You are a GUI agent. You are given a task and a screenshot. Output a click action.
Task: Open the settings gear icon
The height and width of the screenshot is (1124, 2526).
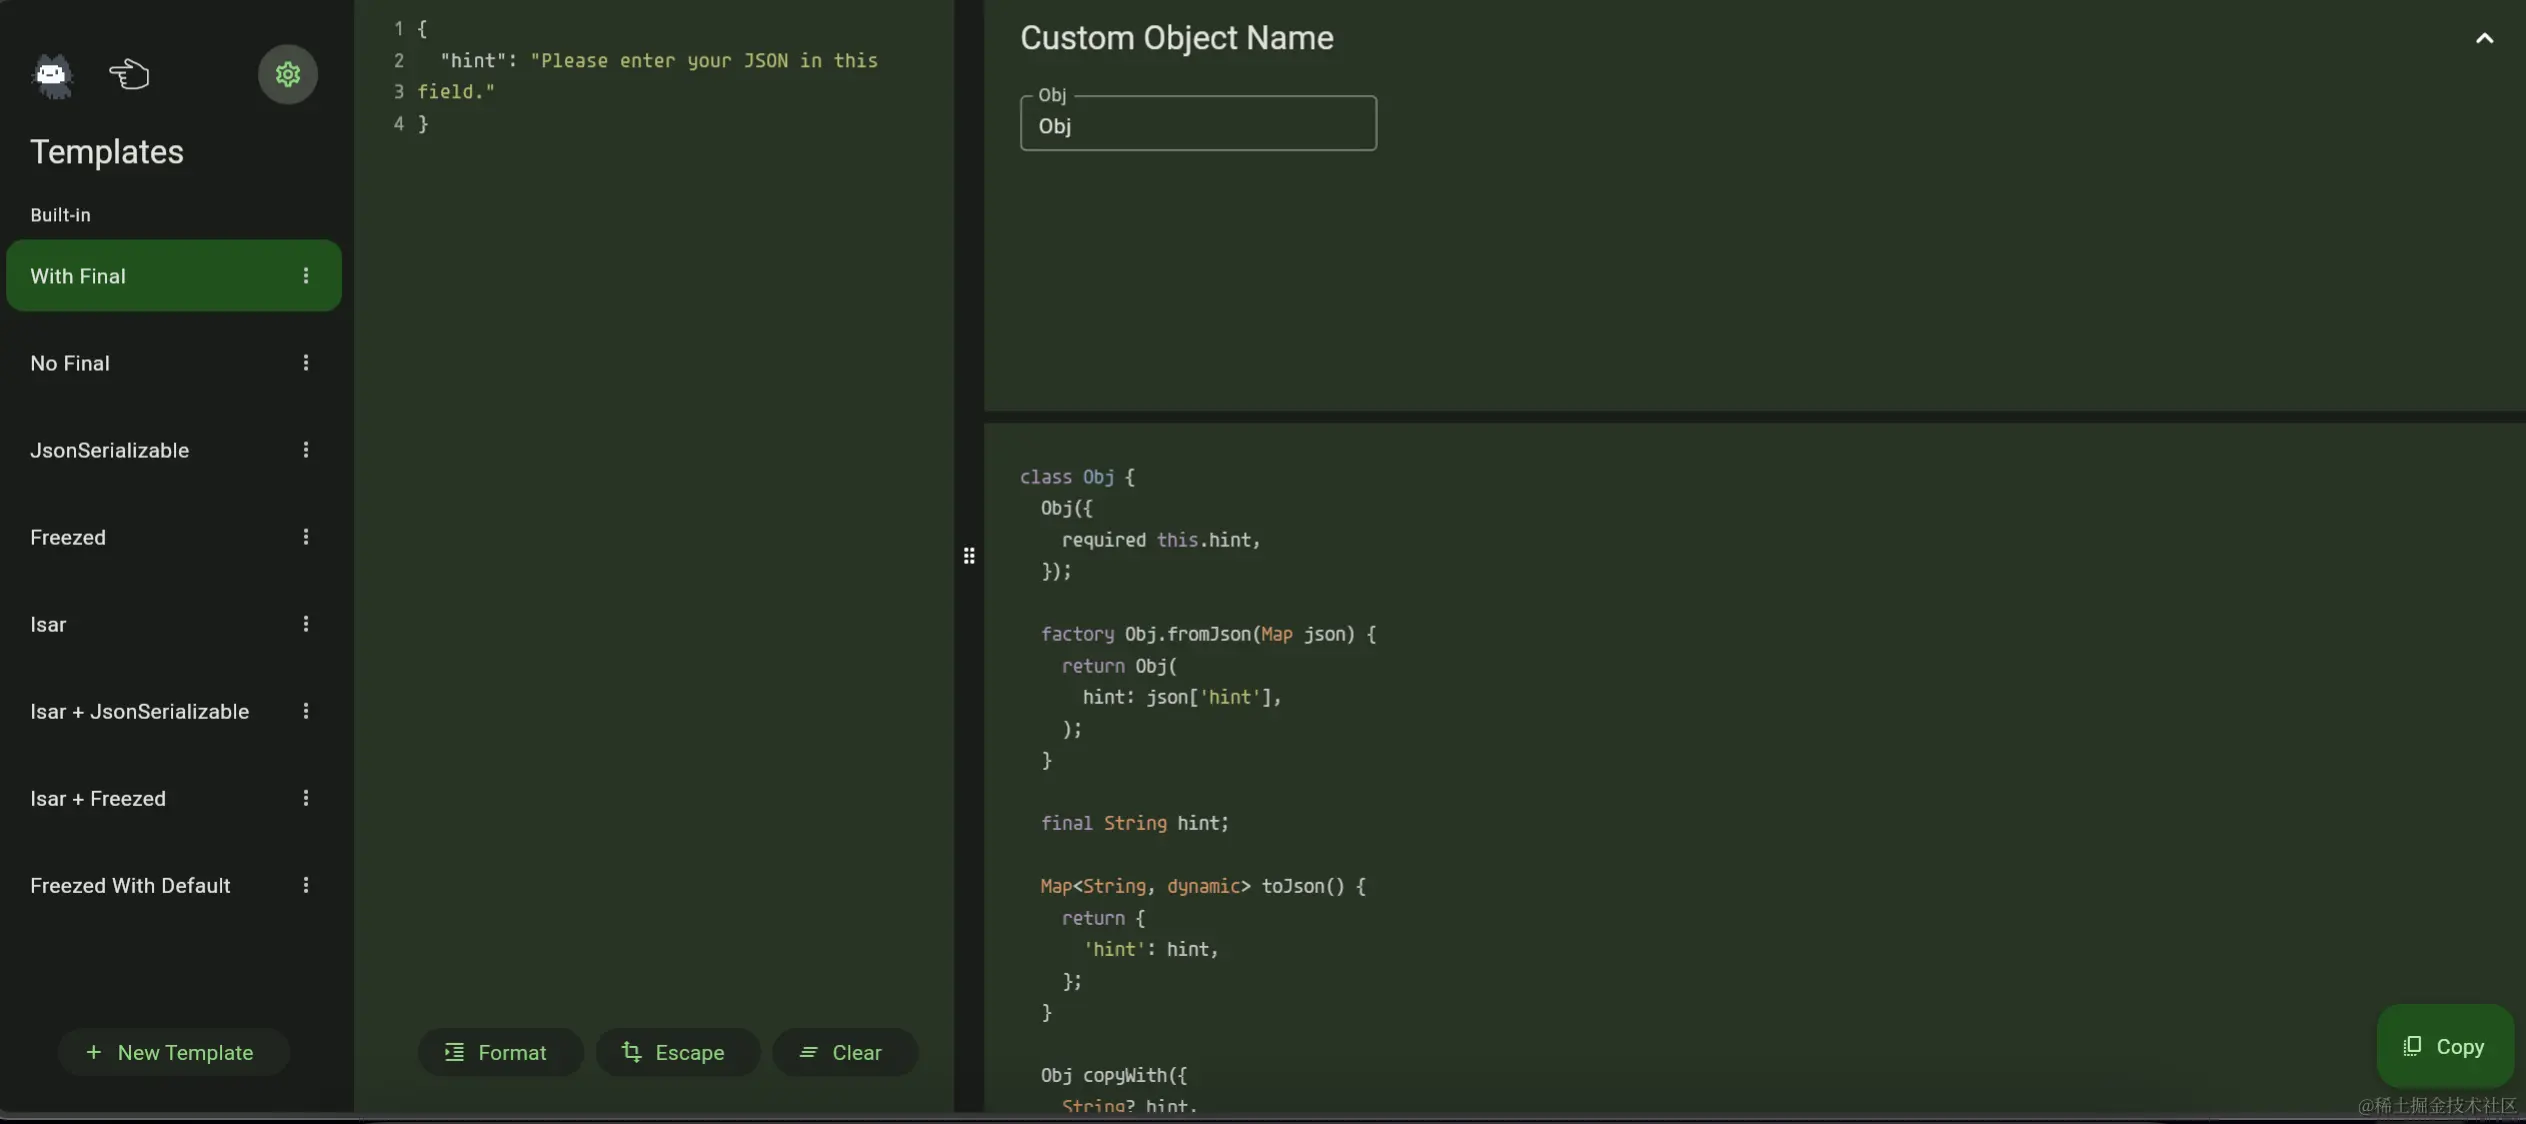tap(287, 74)
